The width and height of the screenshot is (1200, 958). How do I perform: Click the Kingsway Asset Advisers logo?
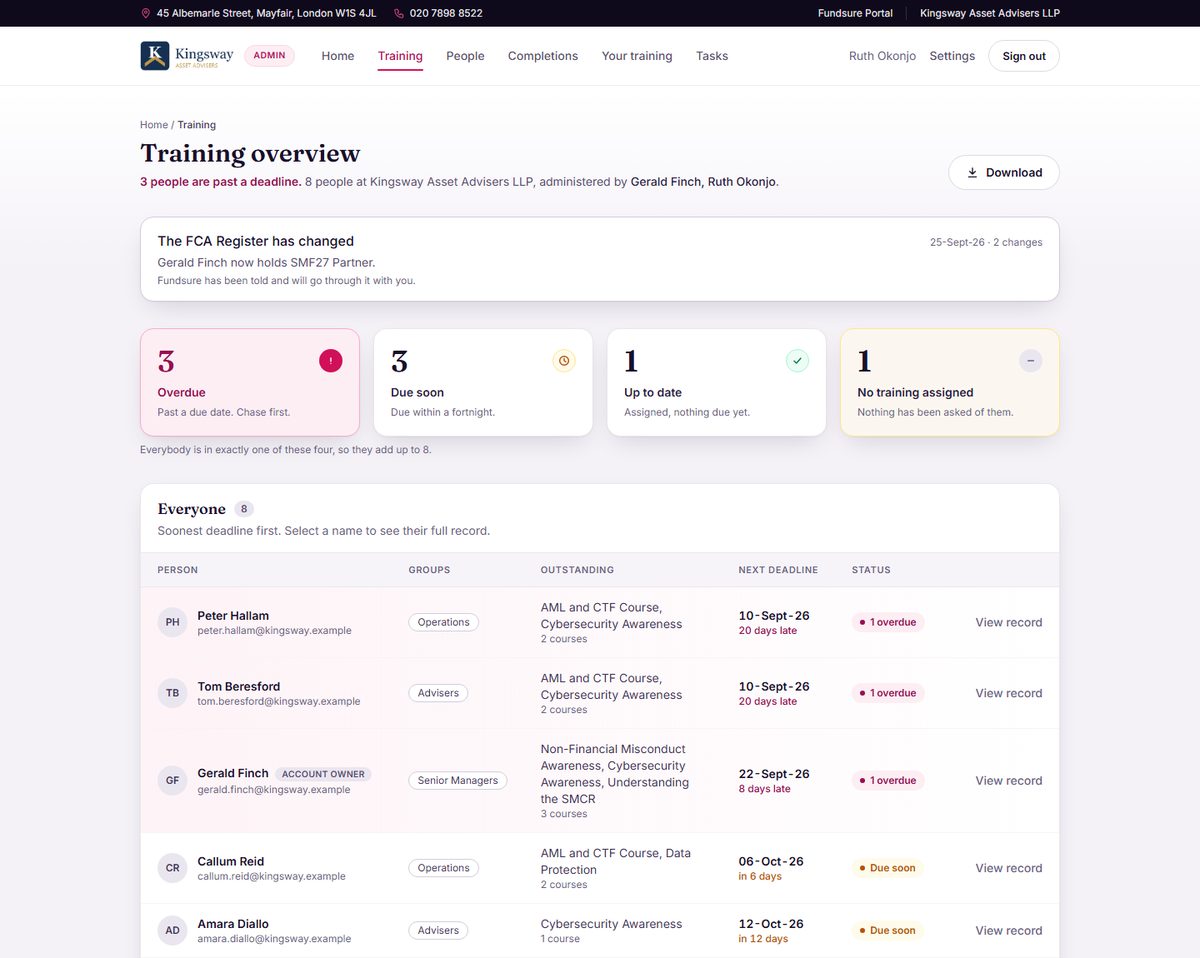click(187, 56)
